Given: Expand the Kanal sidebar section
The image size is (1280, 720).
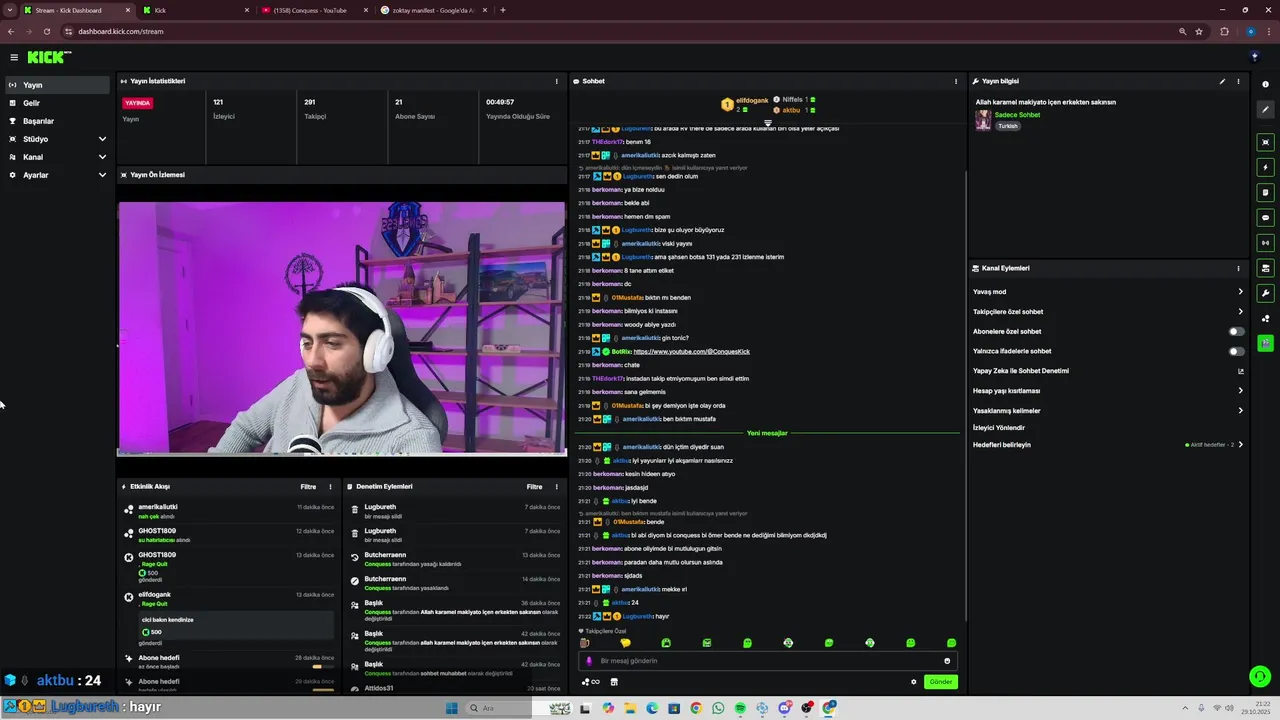Looking at the screenshot, I should tap(56, 157).
